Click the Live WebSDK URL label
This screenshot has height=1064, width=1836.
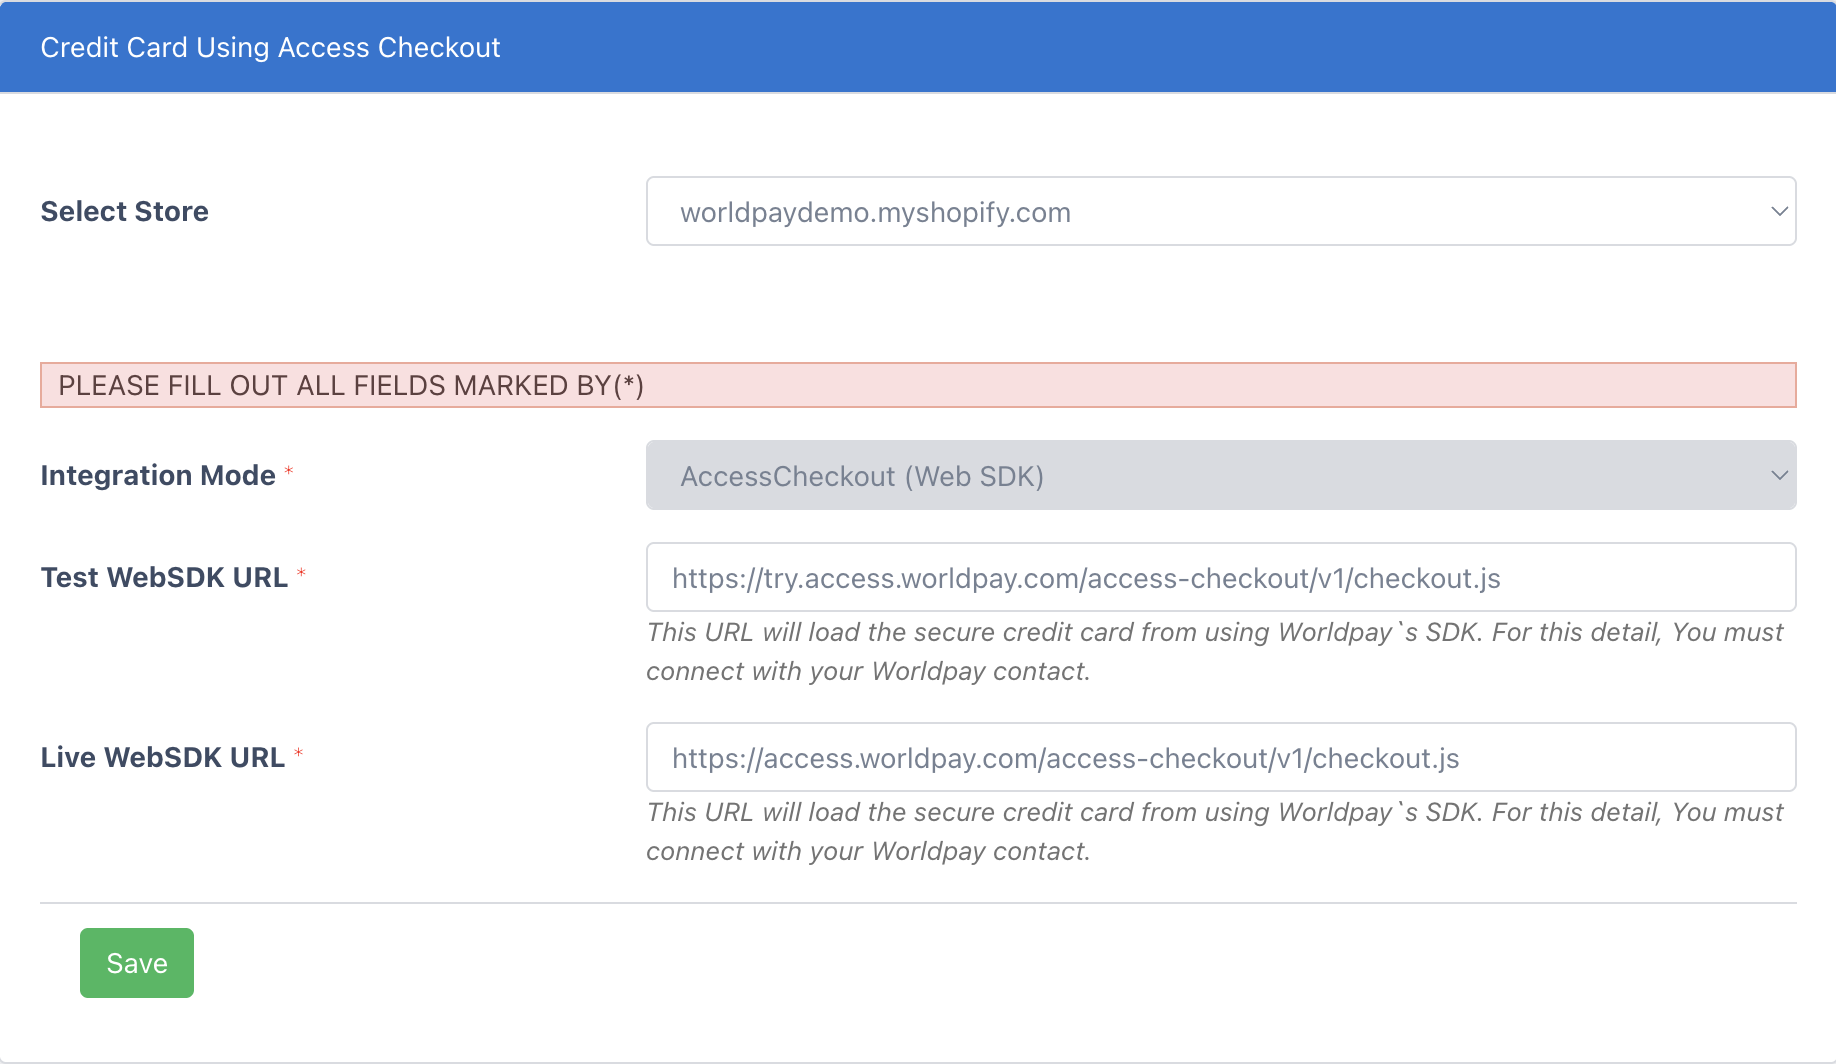163,757
